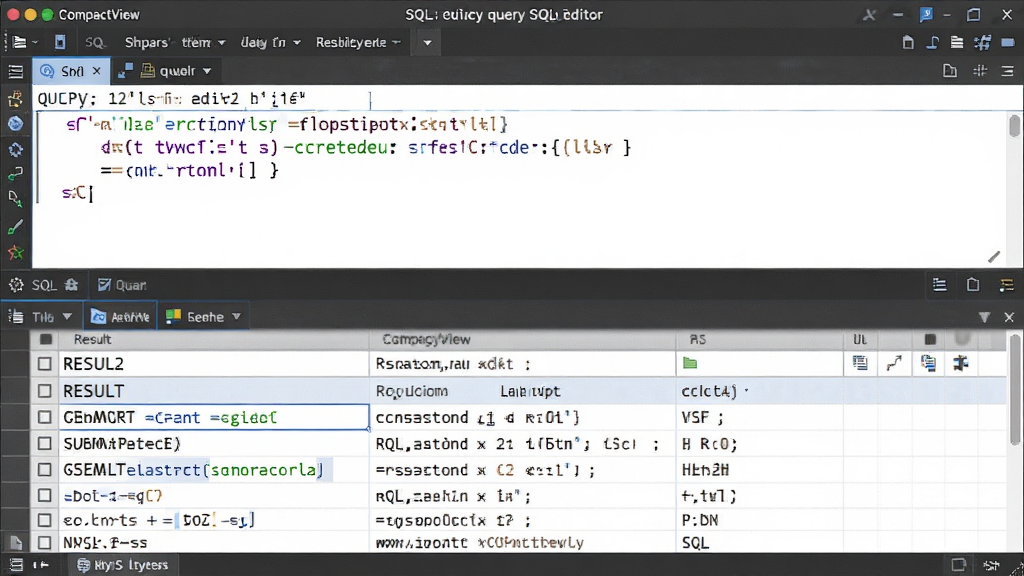
Task: Click the gear icon in left sidebar
Action: 16,150
